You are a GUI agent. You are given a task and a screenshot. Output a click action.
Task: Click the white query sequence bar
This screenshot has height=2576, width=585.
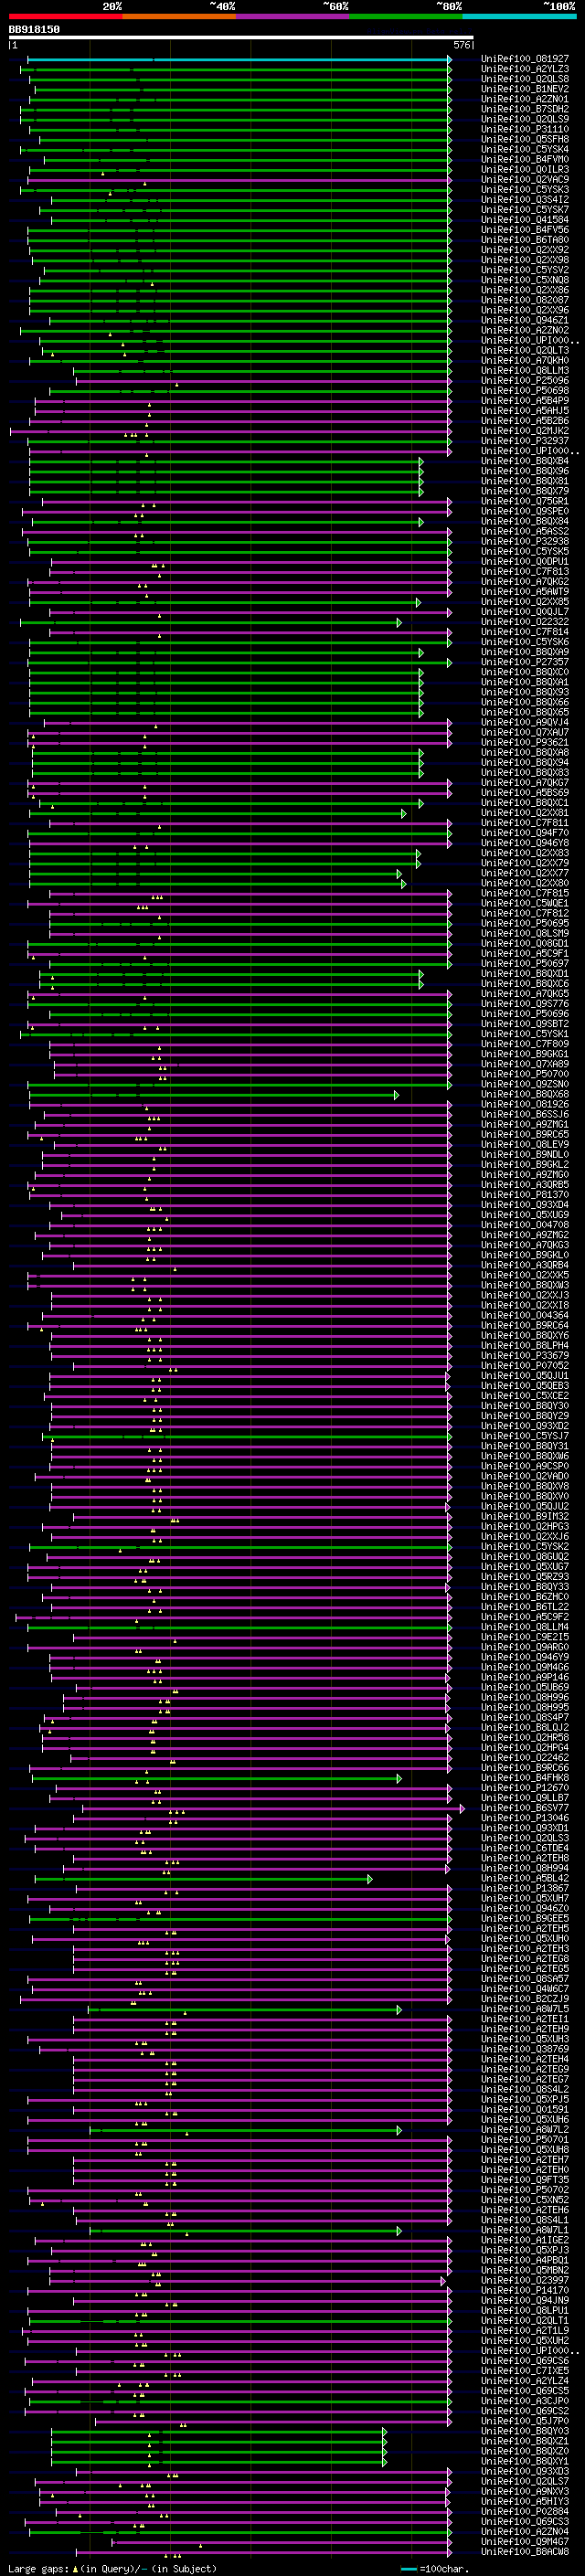click(x=241, y=38)
